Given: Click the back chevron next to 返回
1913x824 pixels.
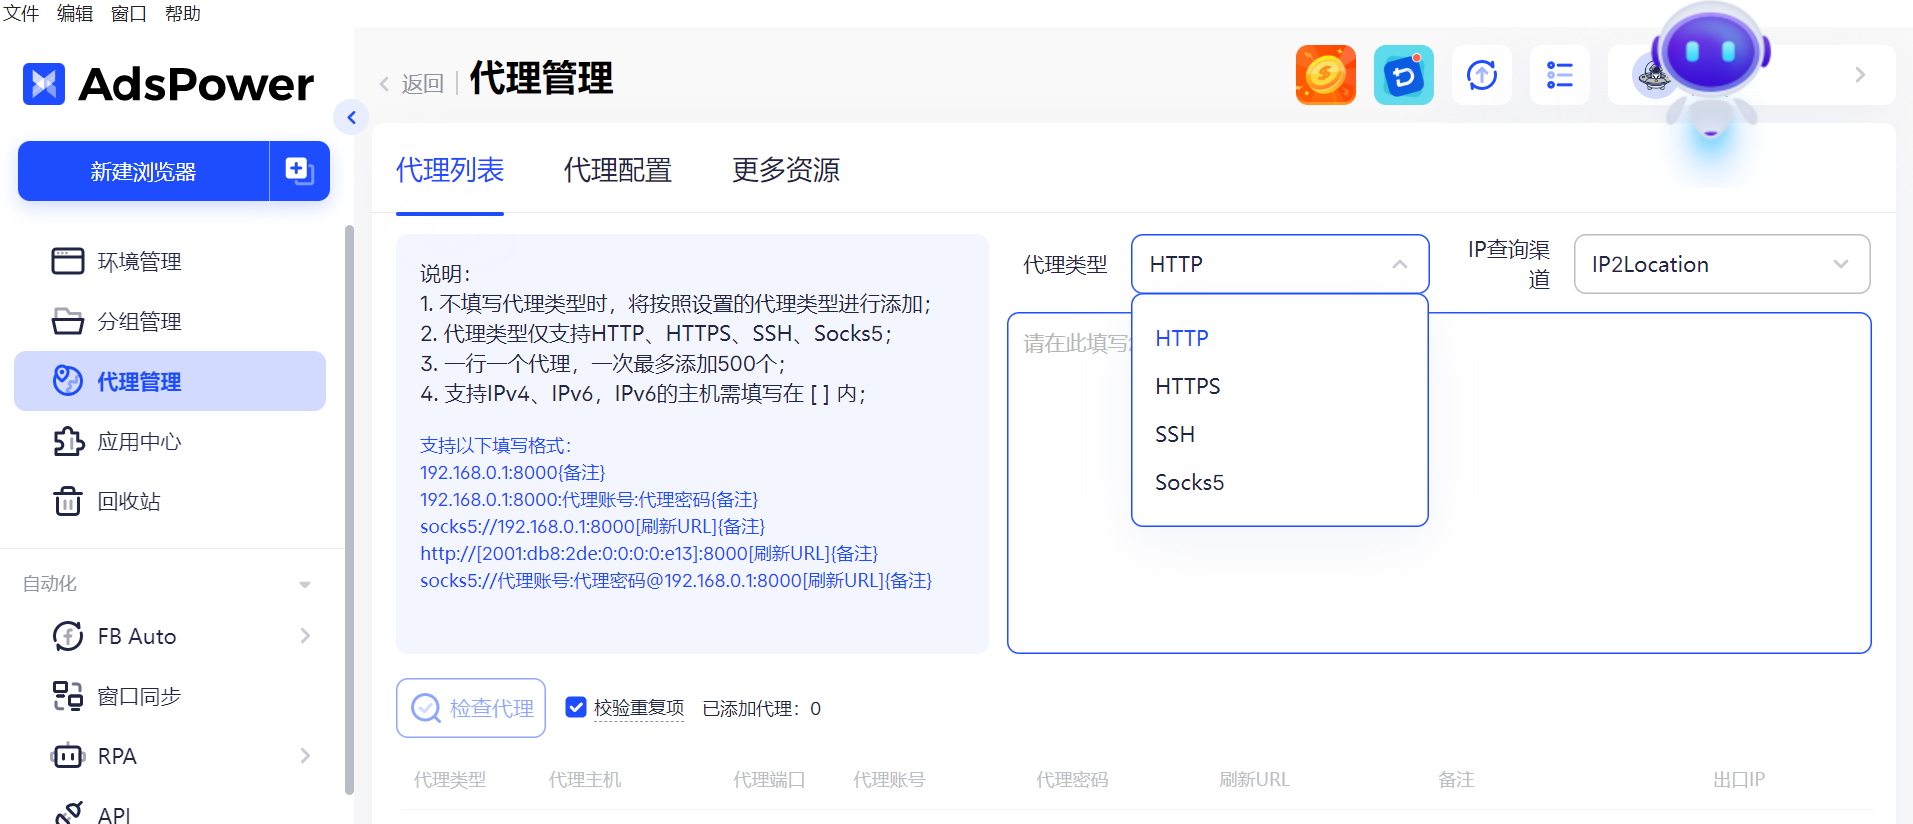Looking at the screenshot, I should coord(385,84).
